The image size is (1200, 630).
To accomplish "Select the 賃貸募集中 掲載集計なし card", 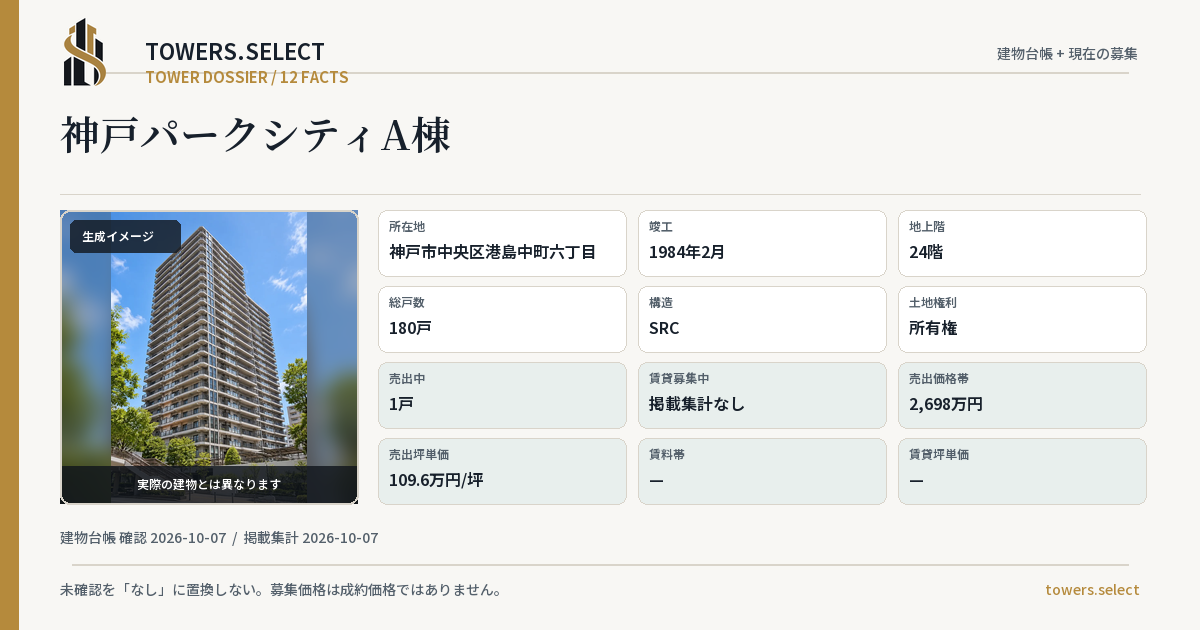I will click(762, 395).
